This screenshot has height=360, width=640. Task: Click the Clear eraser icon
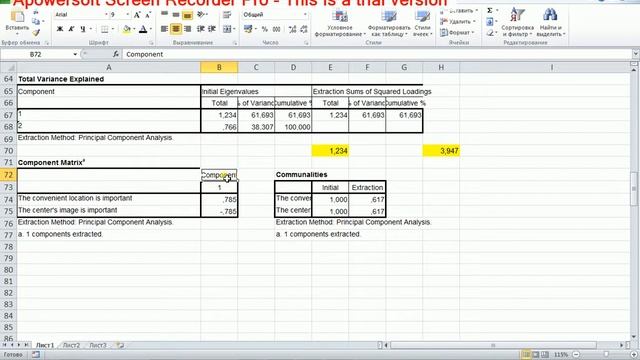point(489,33)
